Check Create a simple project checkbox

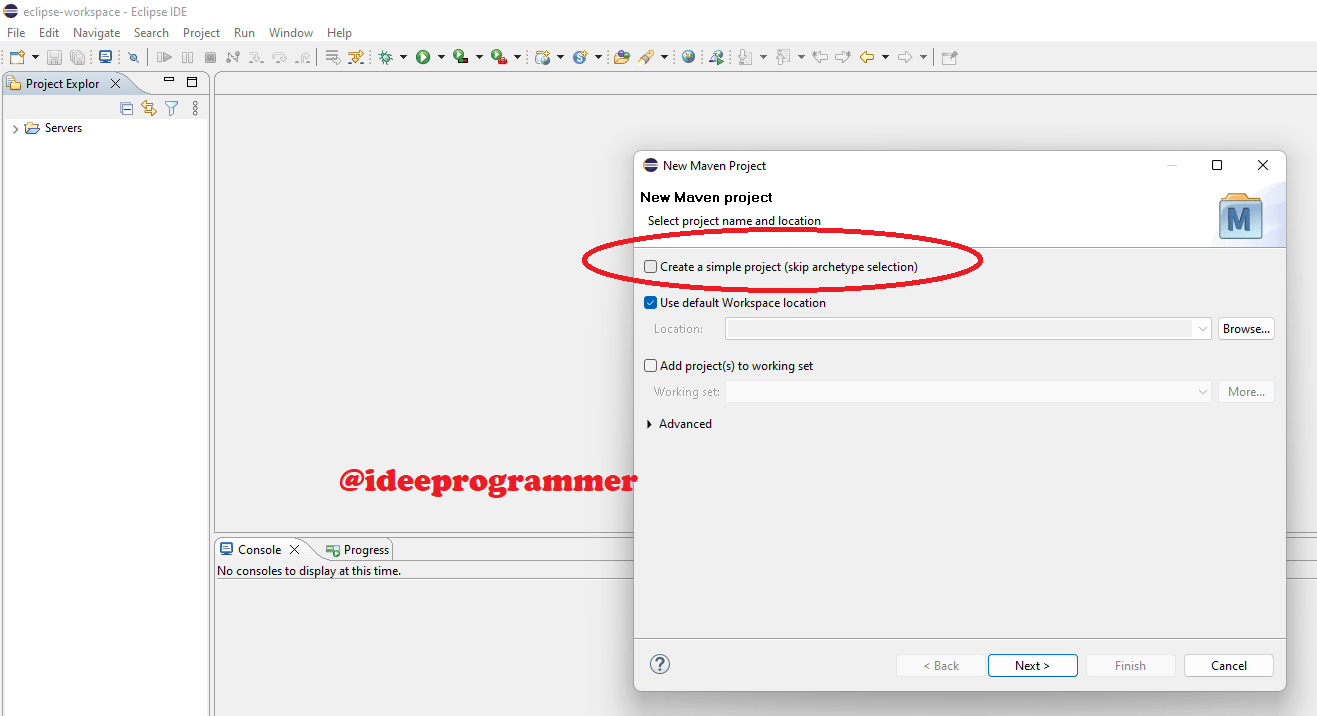tap(651, 267)
